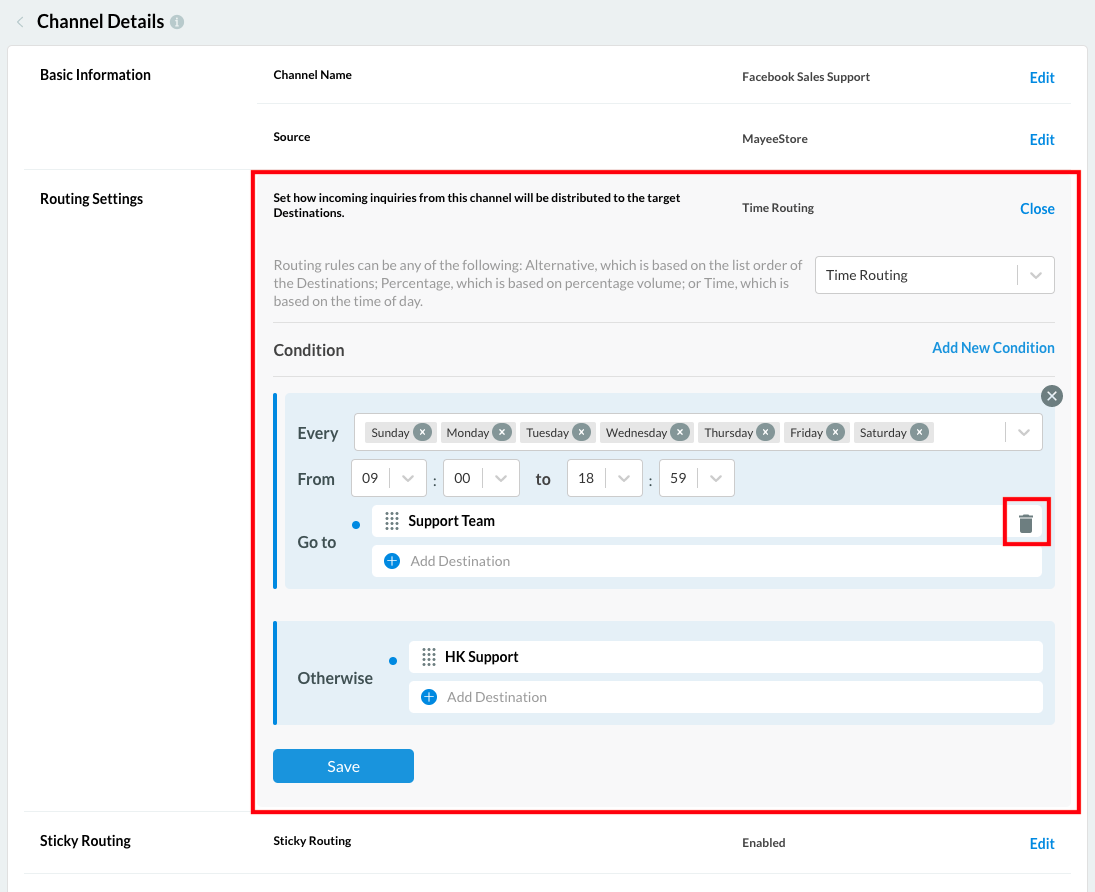Open the to hour 18 dropdown
1095x892 pixels.
point(605,478)
